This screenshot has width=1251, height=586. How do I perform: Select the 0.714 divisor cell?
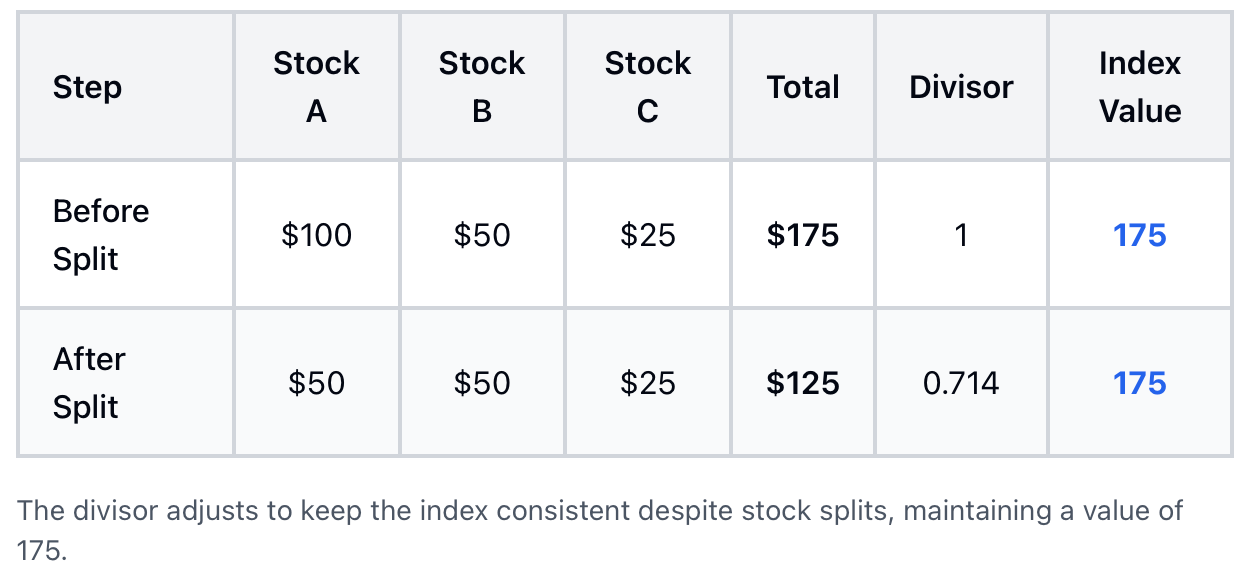[x=961, y=383]
